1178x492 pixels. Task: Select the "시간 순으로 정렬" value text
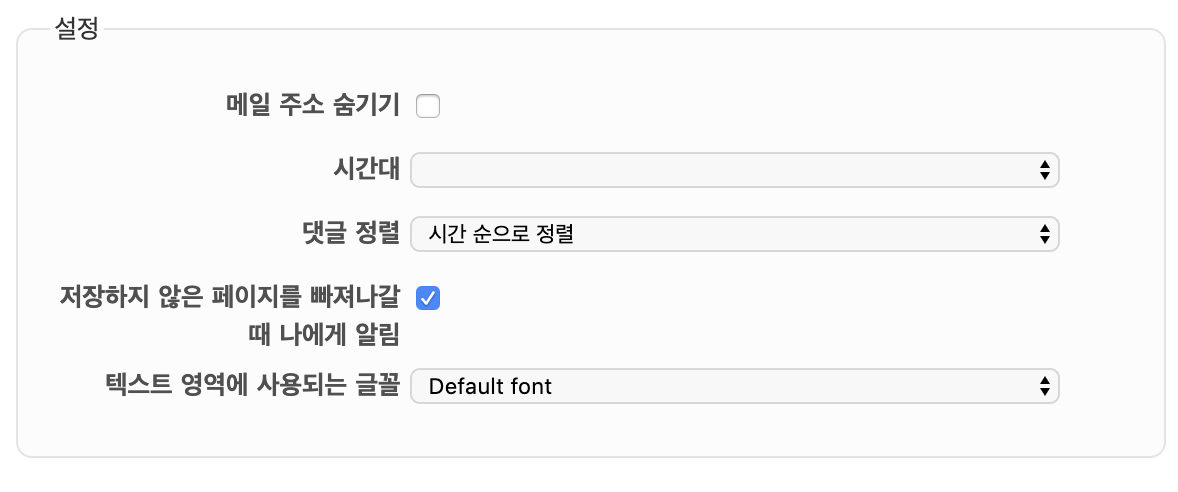pos(501,234)
